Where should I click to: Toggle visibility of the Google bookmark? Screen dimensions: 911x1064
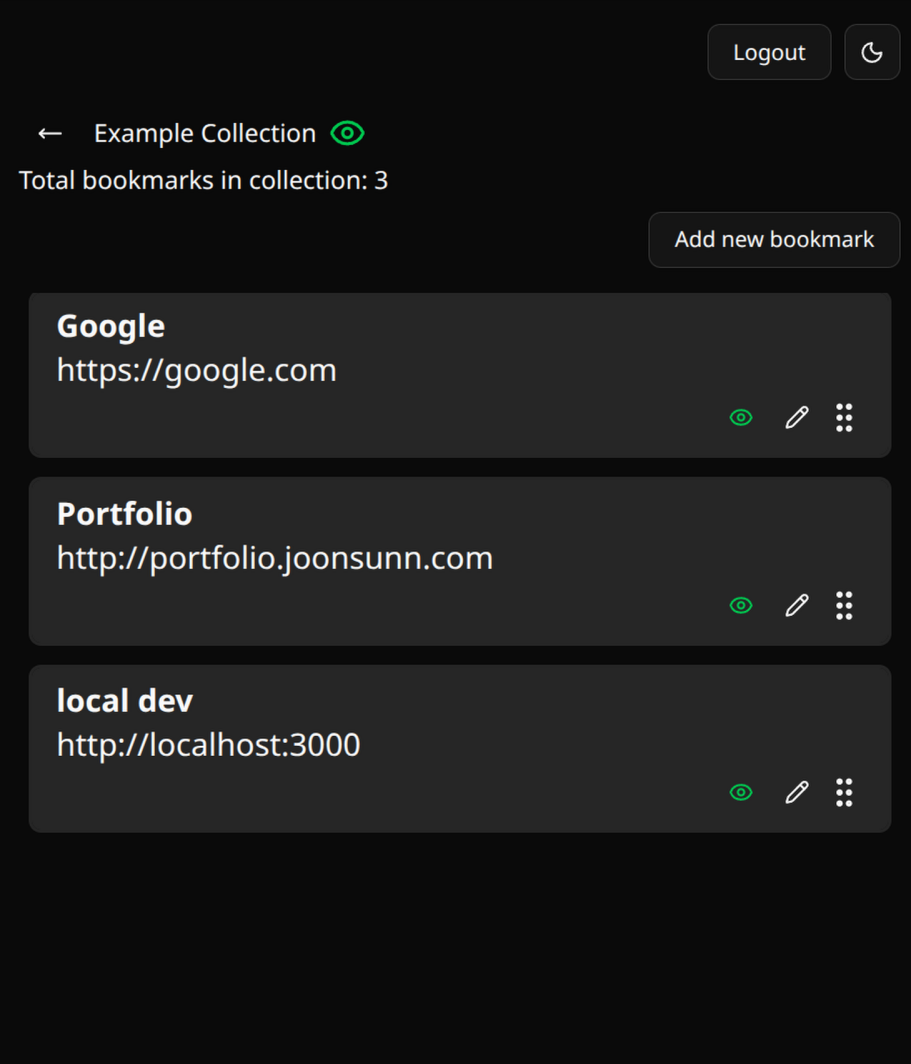[740, 417]
